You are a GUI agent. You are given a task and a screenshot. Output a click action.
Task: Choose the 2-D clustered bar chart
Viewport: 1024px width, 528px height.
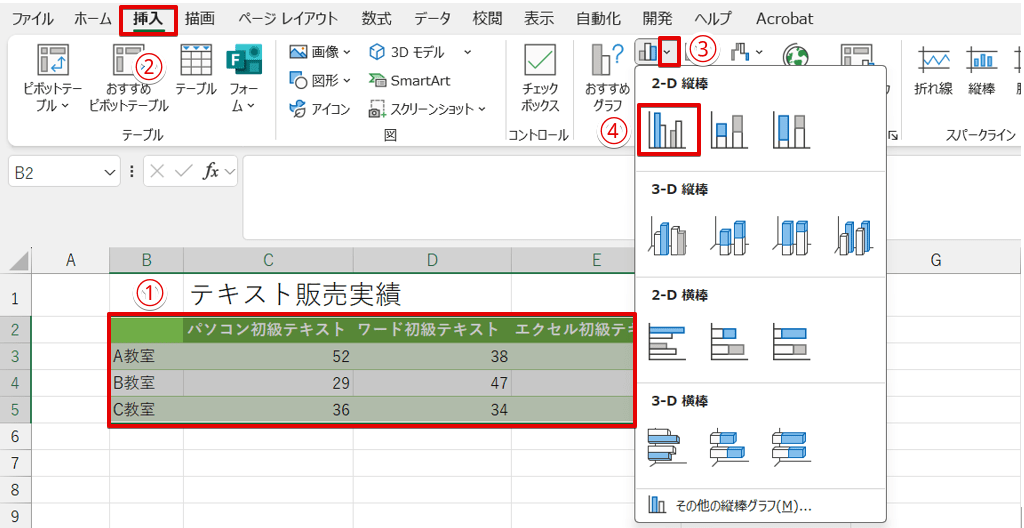click(x=668, y=342)
